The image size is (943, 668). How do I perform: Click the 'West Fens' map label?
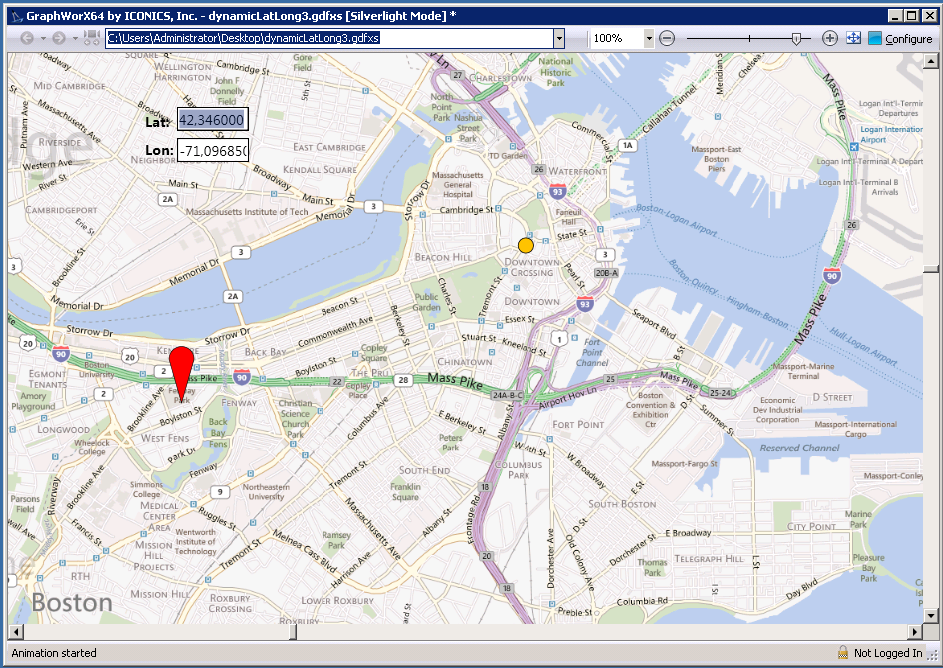[165, 438]
